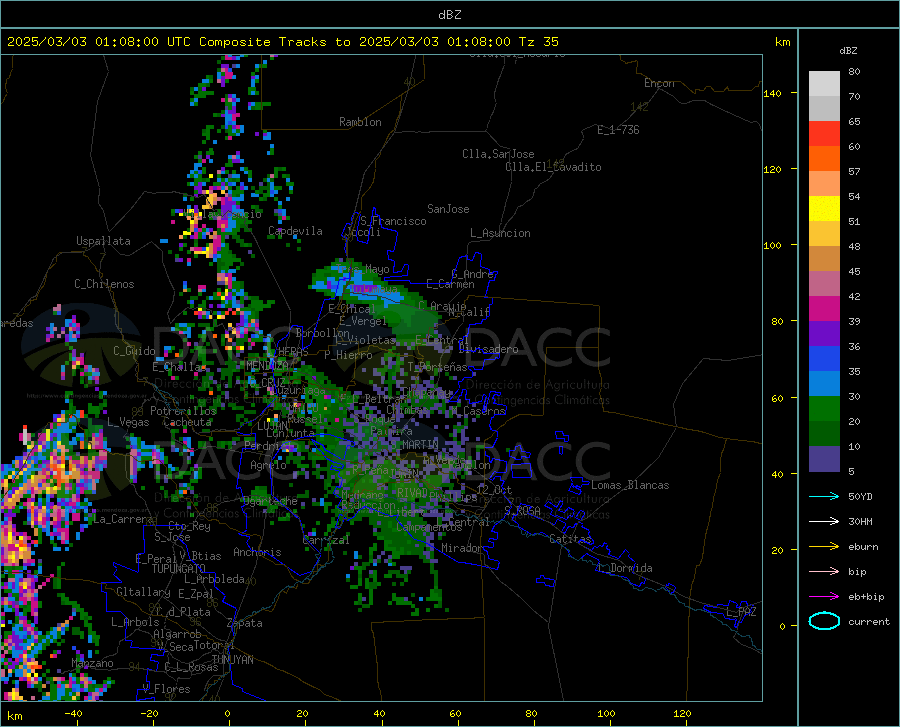Click the TUNUYAN place label
900x727 pixels.
coord(232,660)
